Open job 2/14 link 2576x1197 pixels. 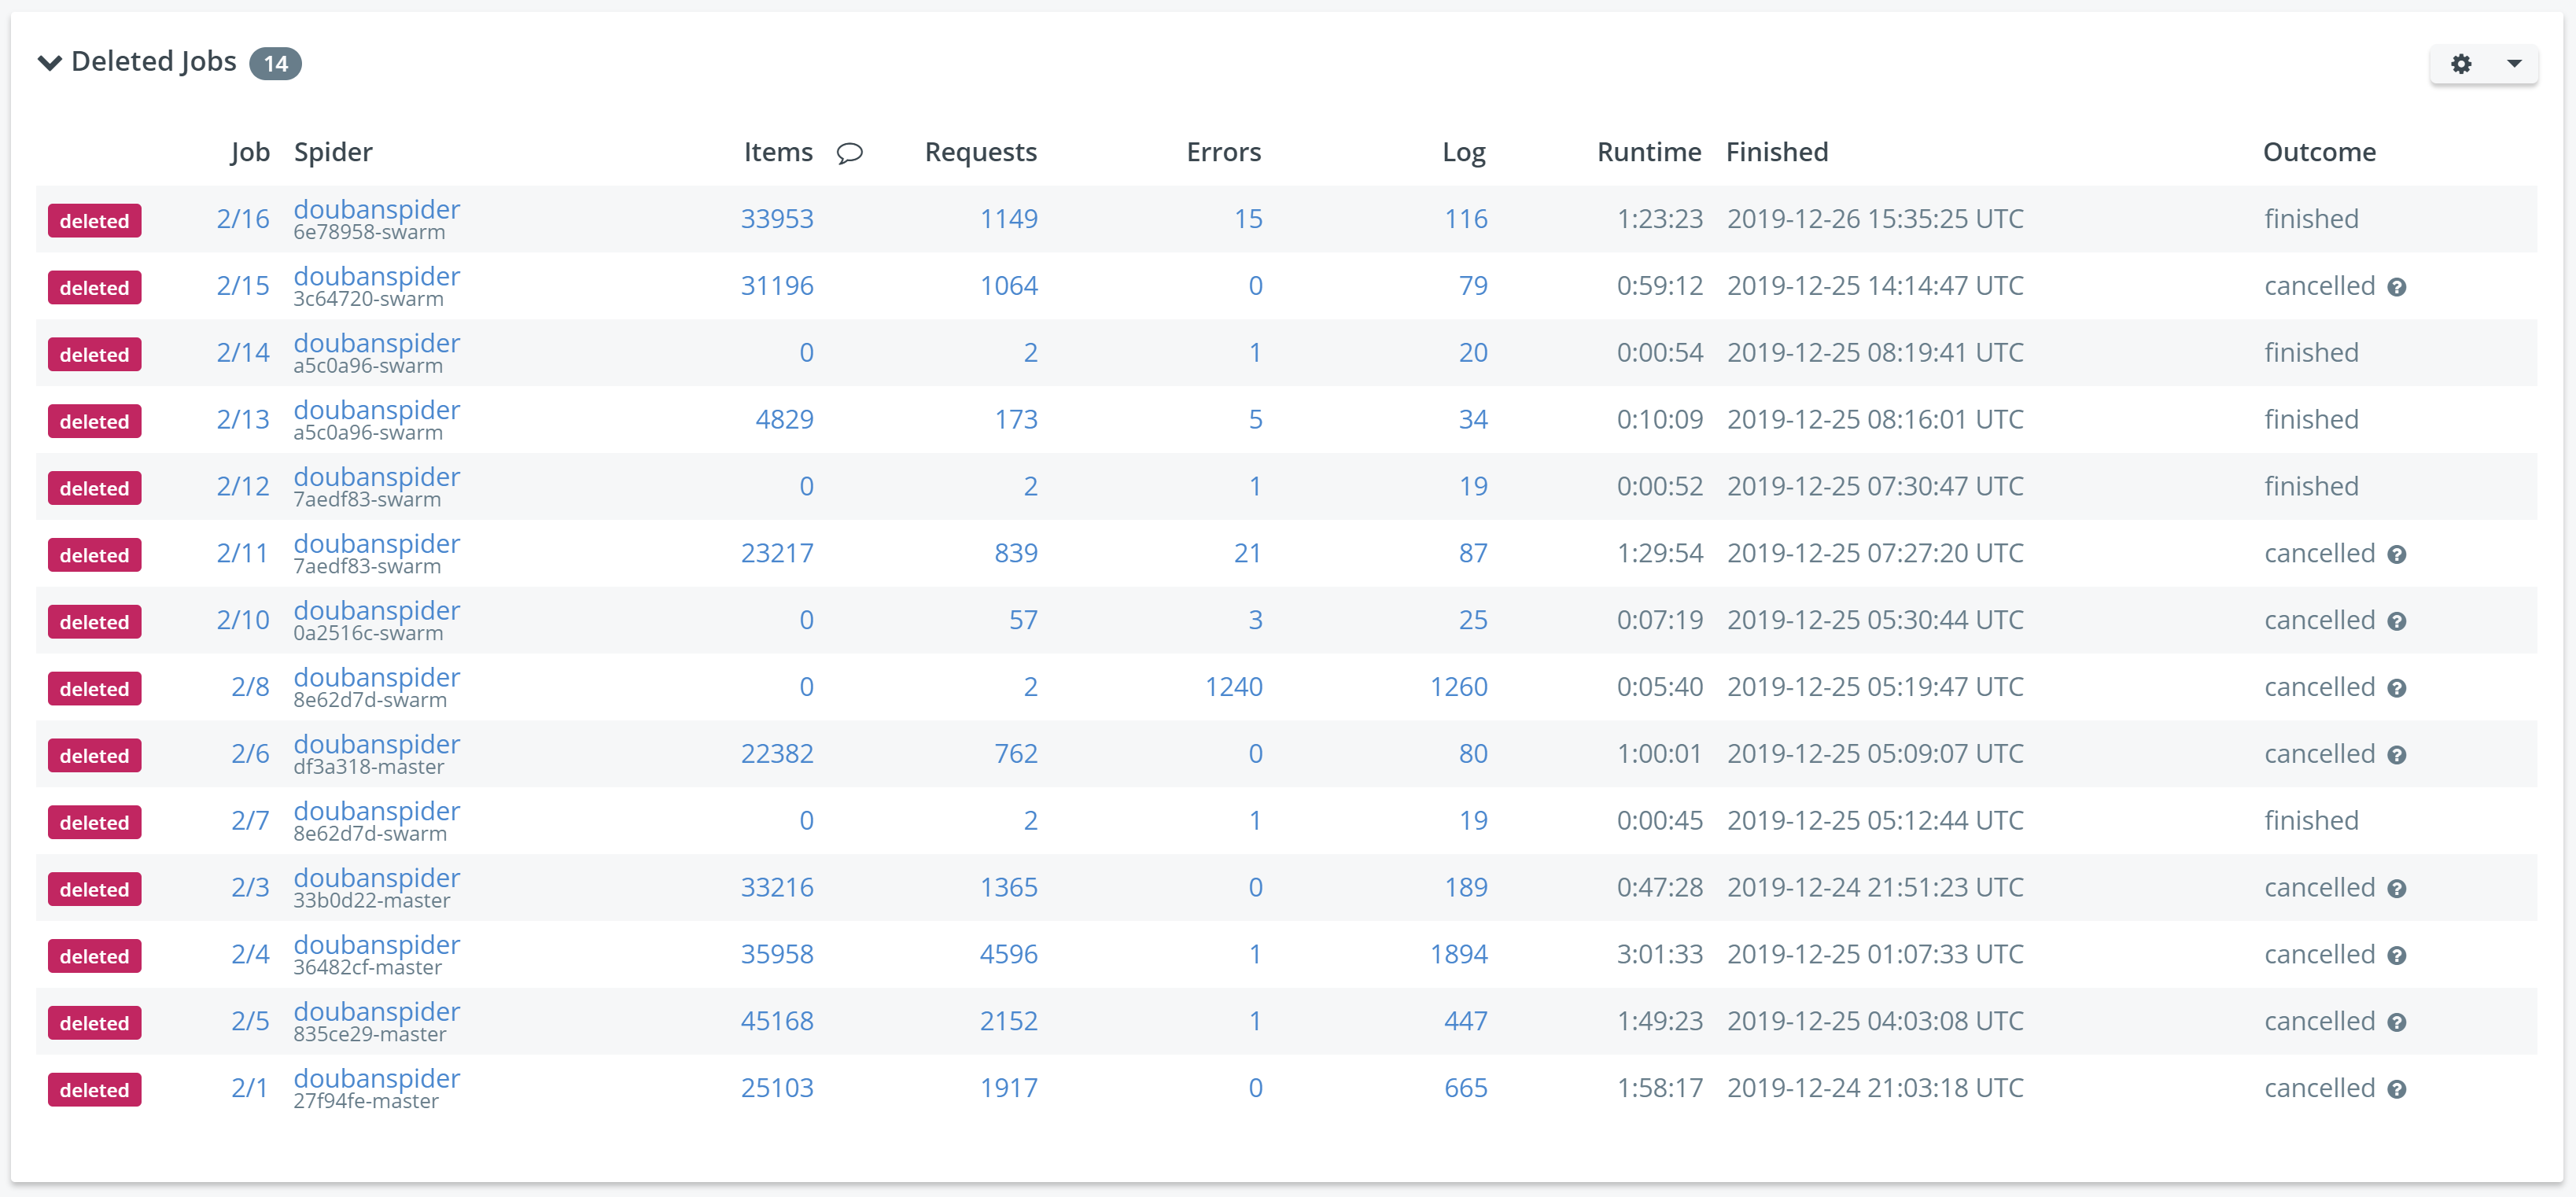[243, 353]
